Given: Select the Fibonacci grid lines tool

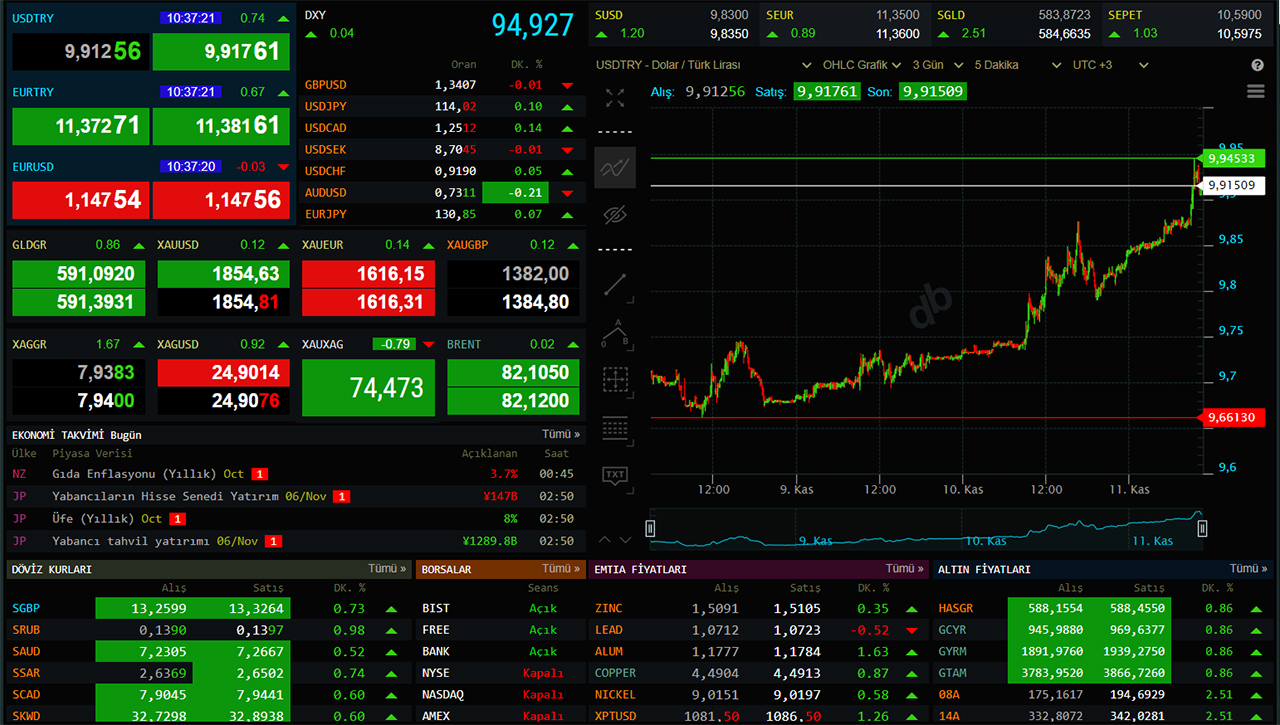Looking at the screenshot, I should point(615,428).
